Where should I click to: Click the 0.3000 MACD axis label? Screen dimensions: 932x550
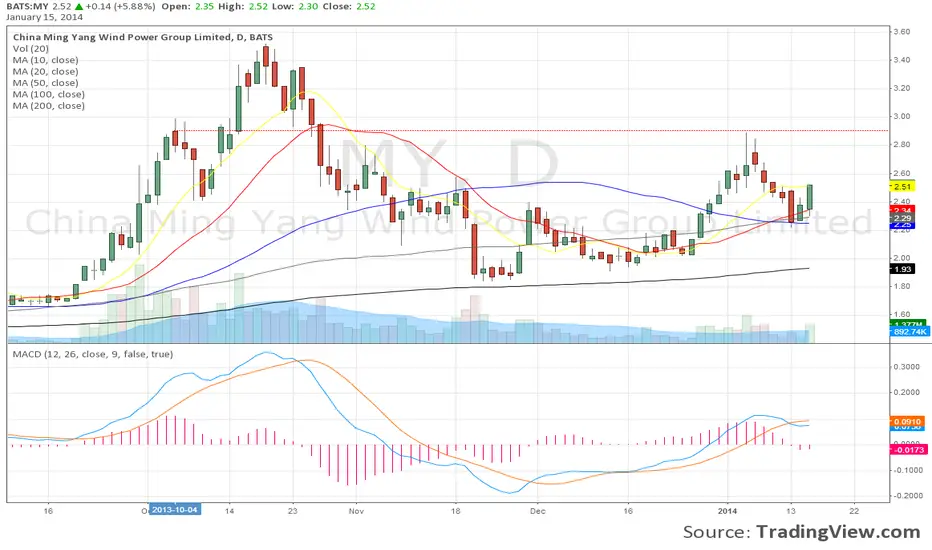point(906,367)
